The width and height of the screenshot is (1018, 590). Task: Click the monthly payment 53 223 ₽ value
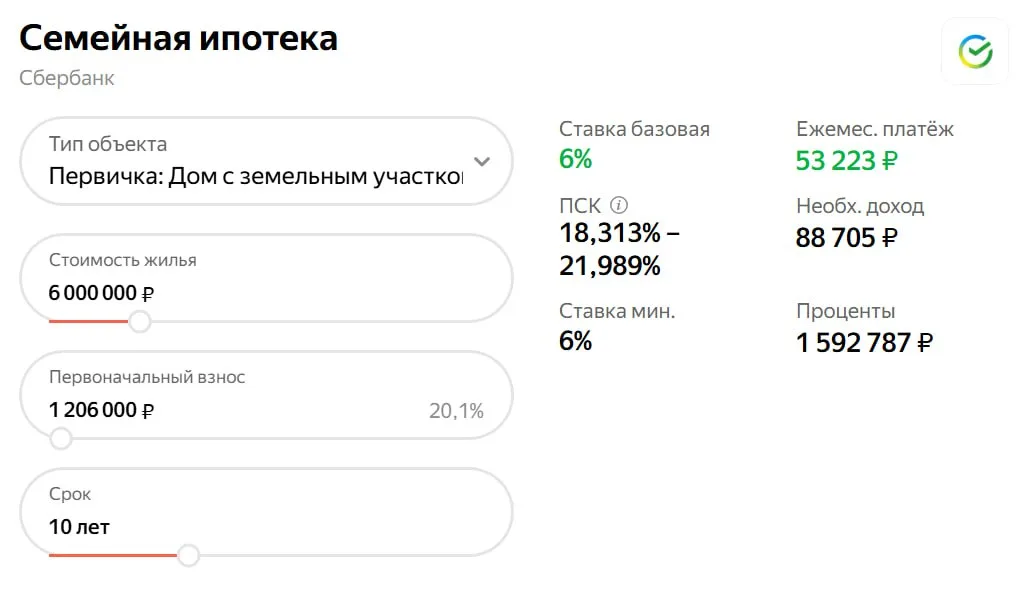click(846, 160)
